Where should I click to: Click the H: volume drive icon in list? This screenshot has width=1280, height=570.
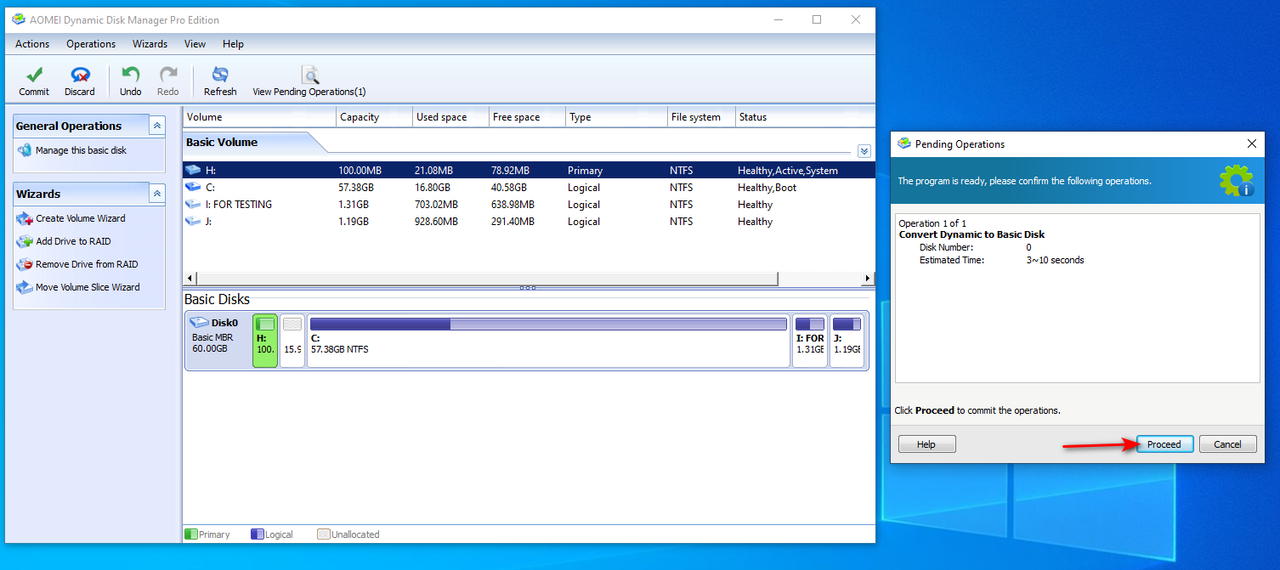(193, 170)
